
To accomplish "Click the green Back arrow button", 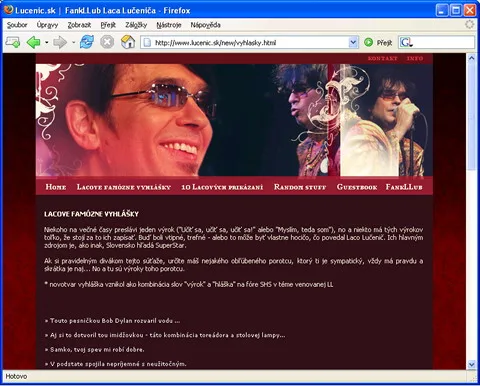I will [x=34, y=43].
